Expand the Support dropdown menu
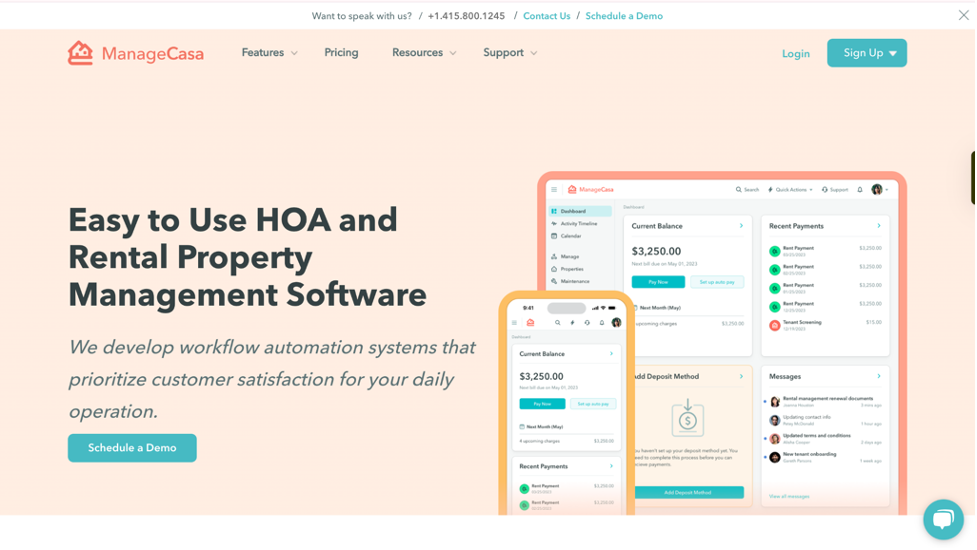The image size is (977, 550). point(510,53)
